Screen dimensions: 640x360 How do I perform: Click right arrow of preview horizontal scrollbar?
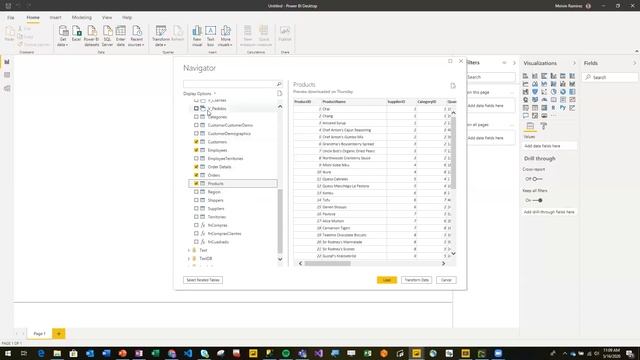[443, 264]
